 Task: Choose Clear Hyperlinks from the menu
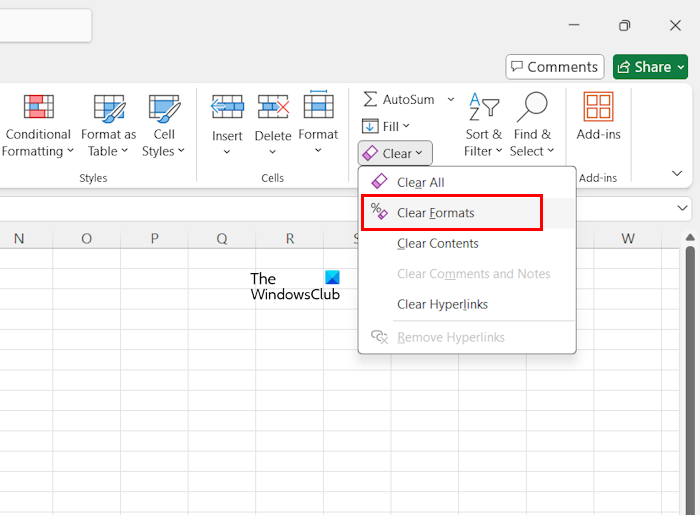click(467, 304)
